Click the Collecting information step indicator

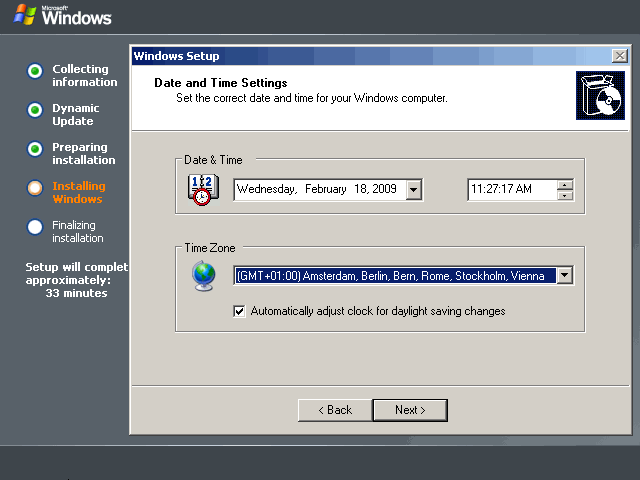pyautogui.click(x=35, y=71)
